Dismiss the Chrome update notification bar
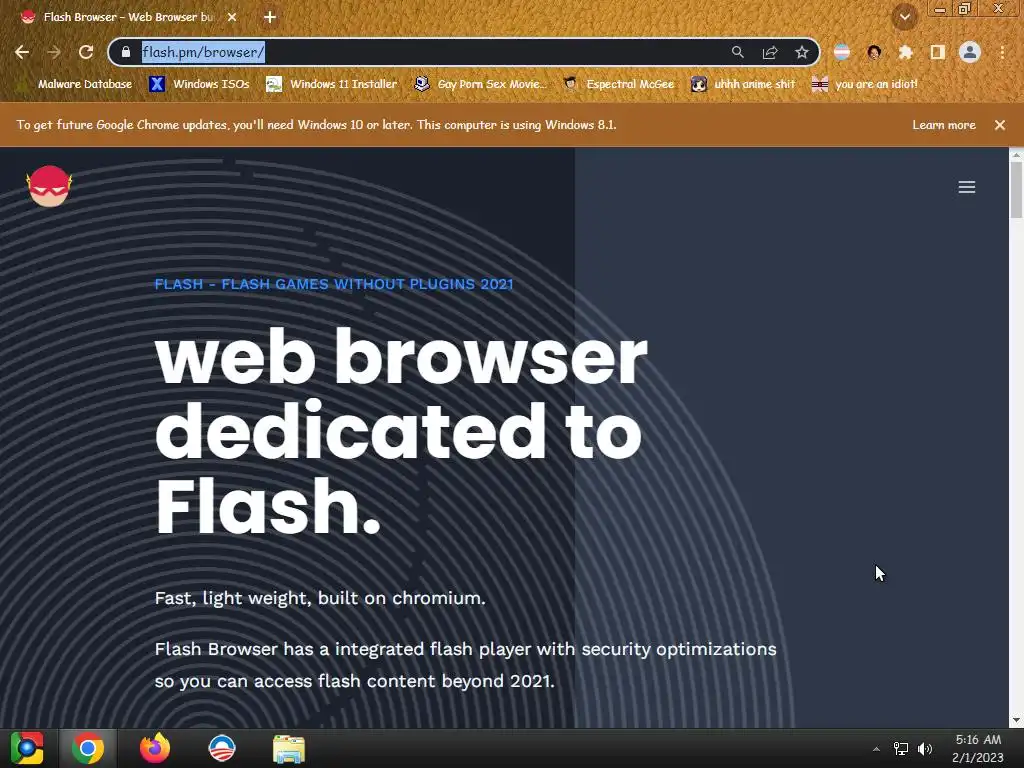This screenshot has width=1024, height=768. 1000,125
